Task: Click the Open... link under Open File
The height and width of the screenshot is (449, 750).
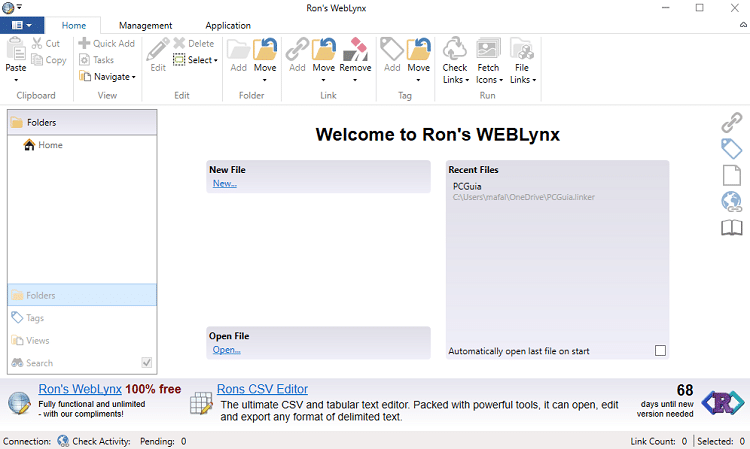Action: pyautogui.click(x=227, y=350)
